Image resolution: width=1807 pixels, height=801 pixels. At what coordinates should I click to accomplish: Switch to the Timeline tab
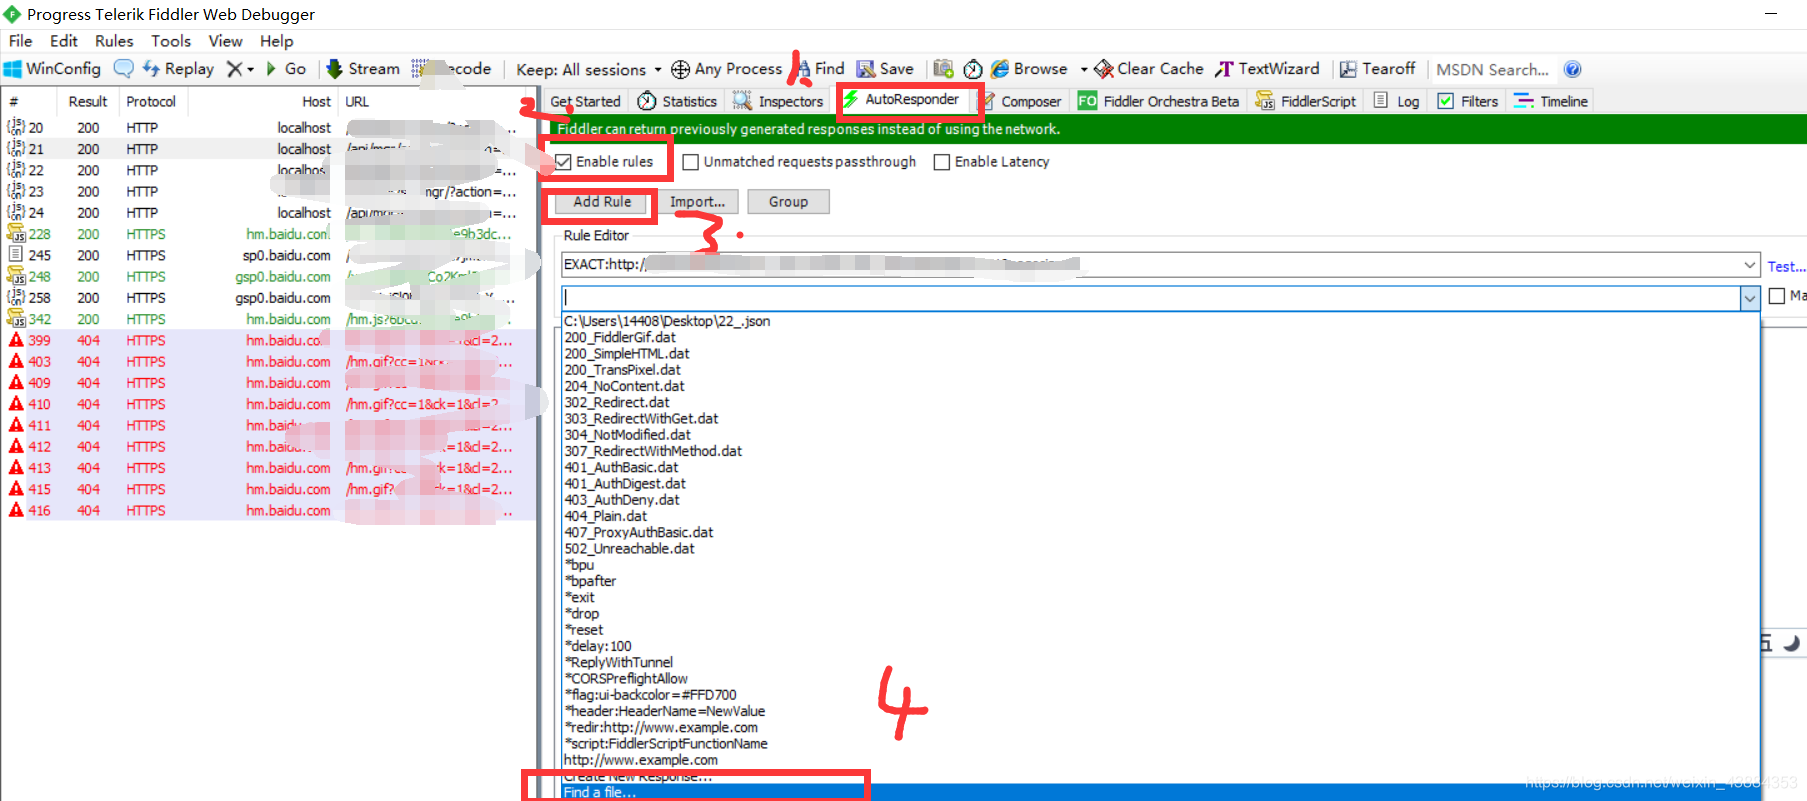[1551, 101]
